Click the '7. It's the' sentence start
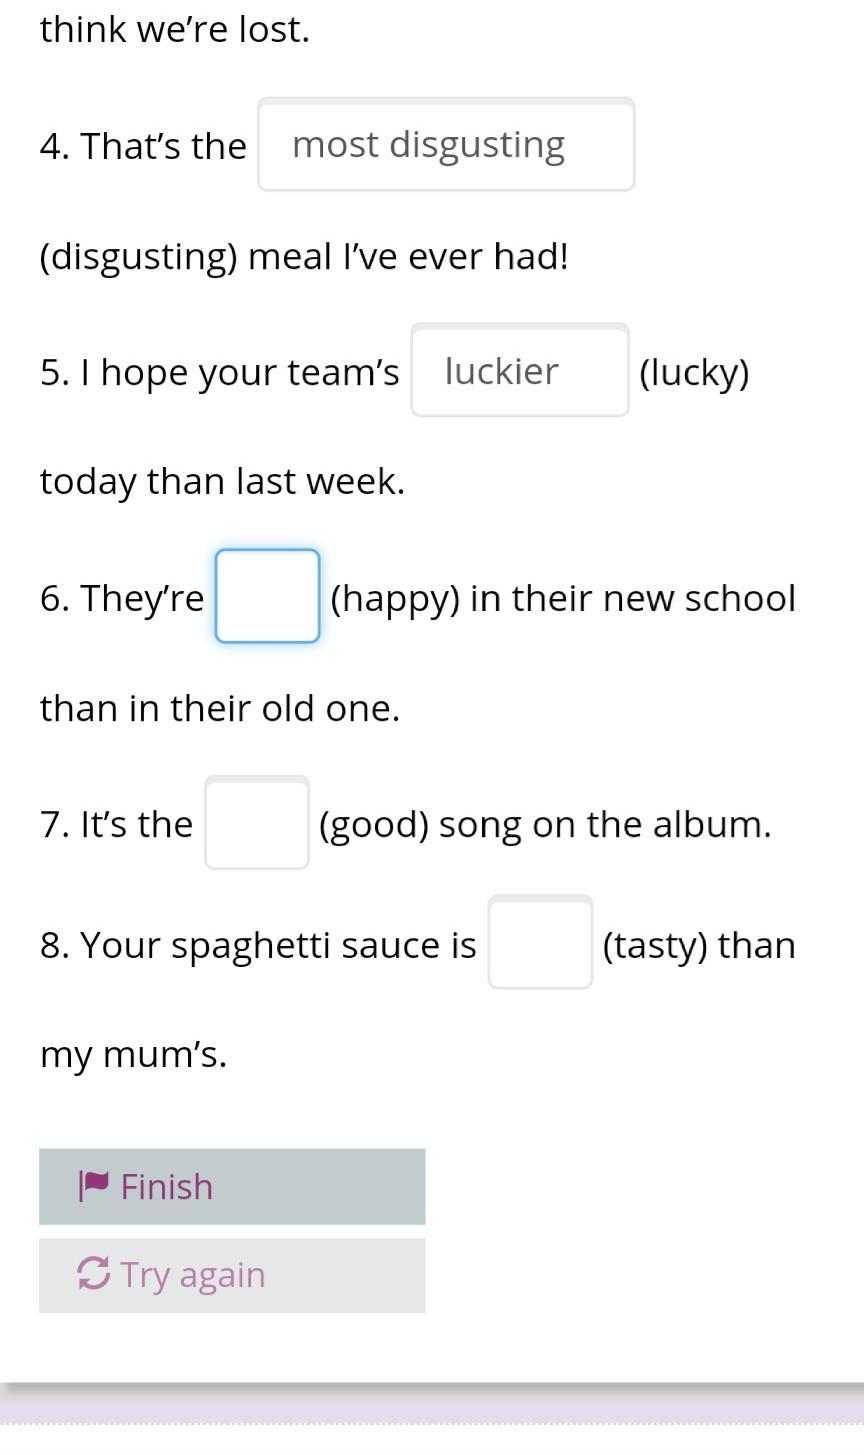Viewport: 864px width, 1455px height. (x=116, y=824)
